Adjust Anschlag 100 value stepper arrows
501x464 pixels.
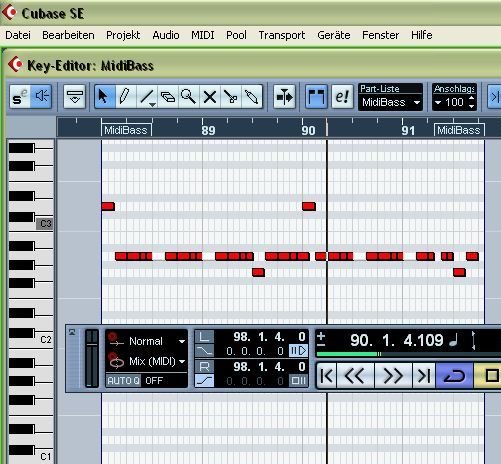tap(471, 102)
